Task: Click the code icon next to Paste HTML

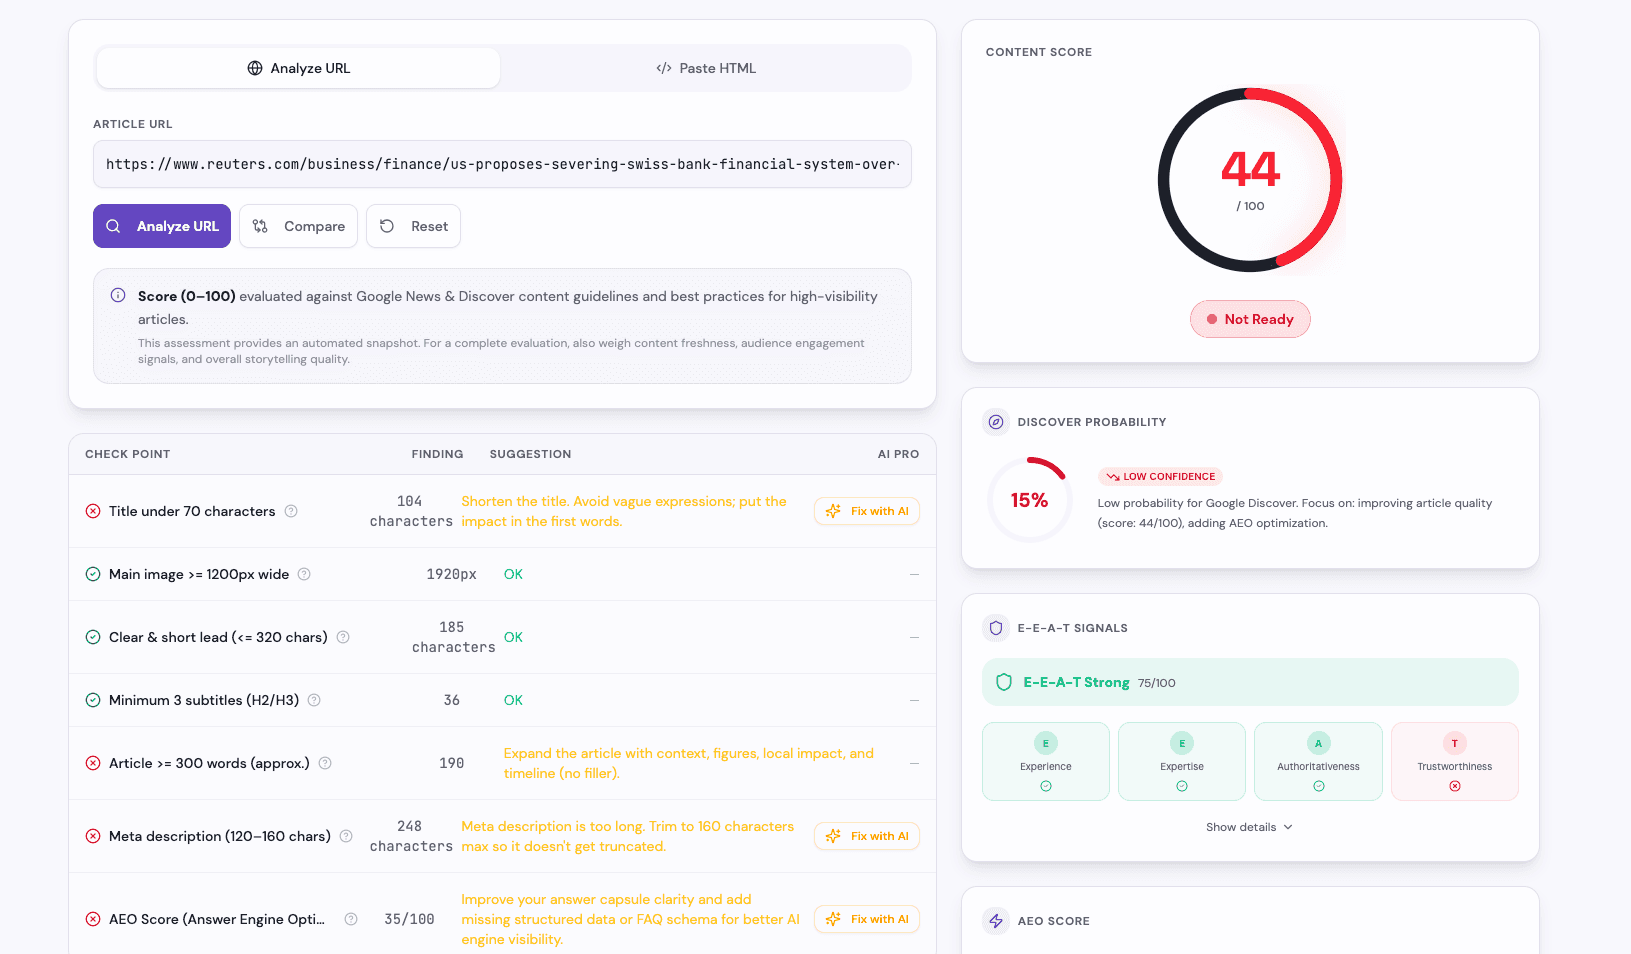Action: 663,67
